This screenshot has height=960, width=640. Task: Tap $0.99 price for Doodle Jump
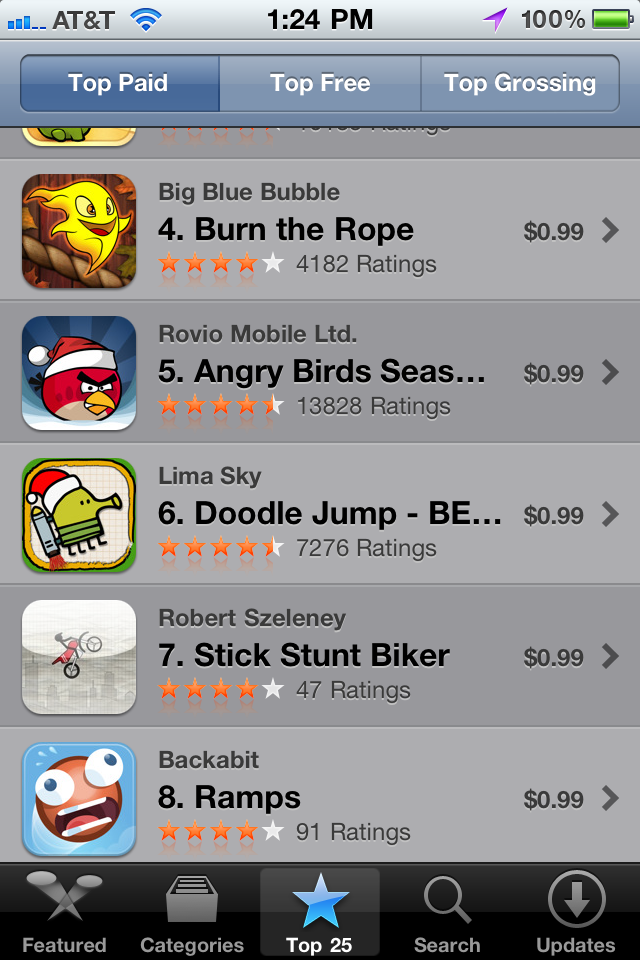coord(553,516)
